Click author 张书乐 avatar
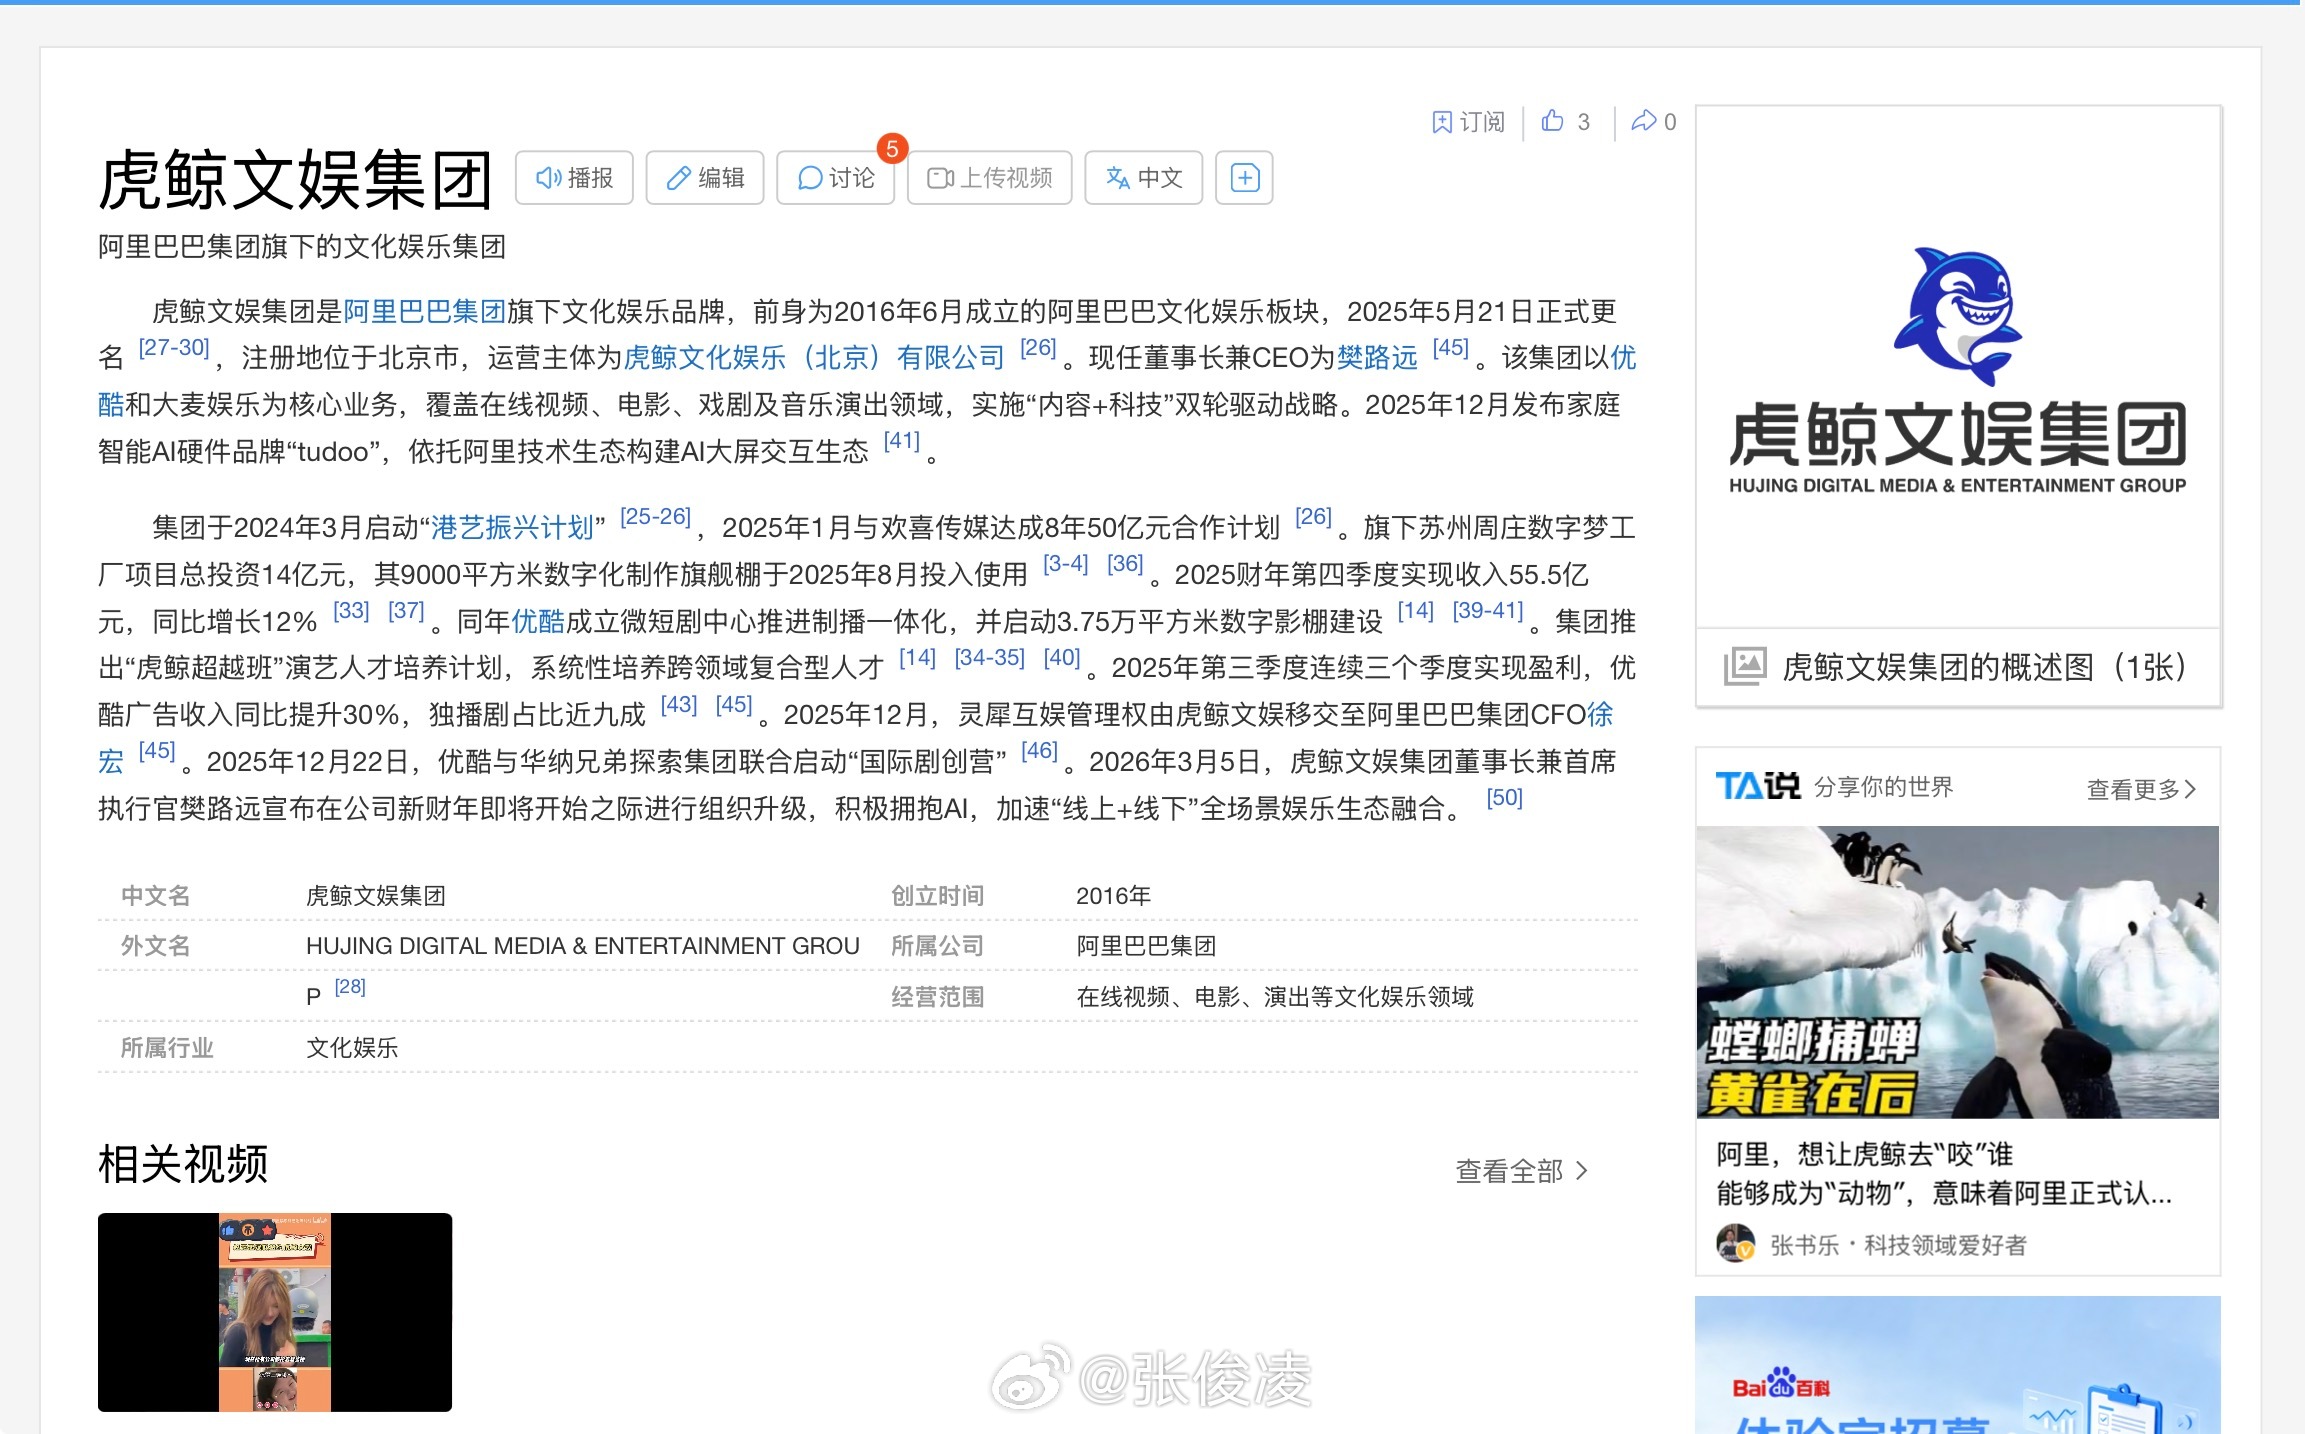 (1736, 1244)
